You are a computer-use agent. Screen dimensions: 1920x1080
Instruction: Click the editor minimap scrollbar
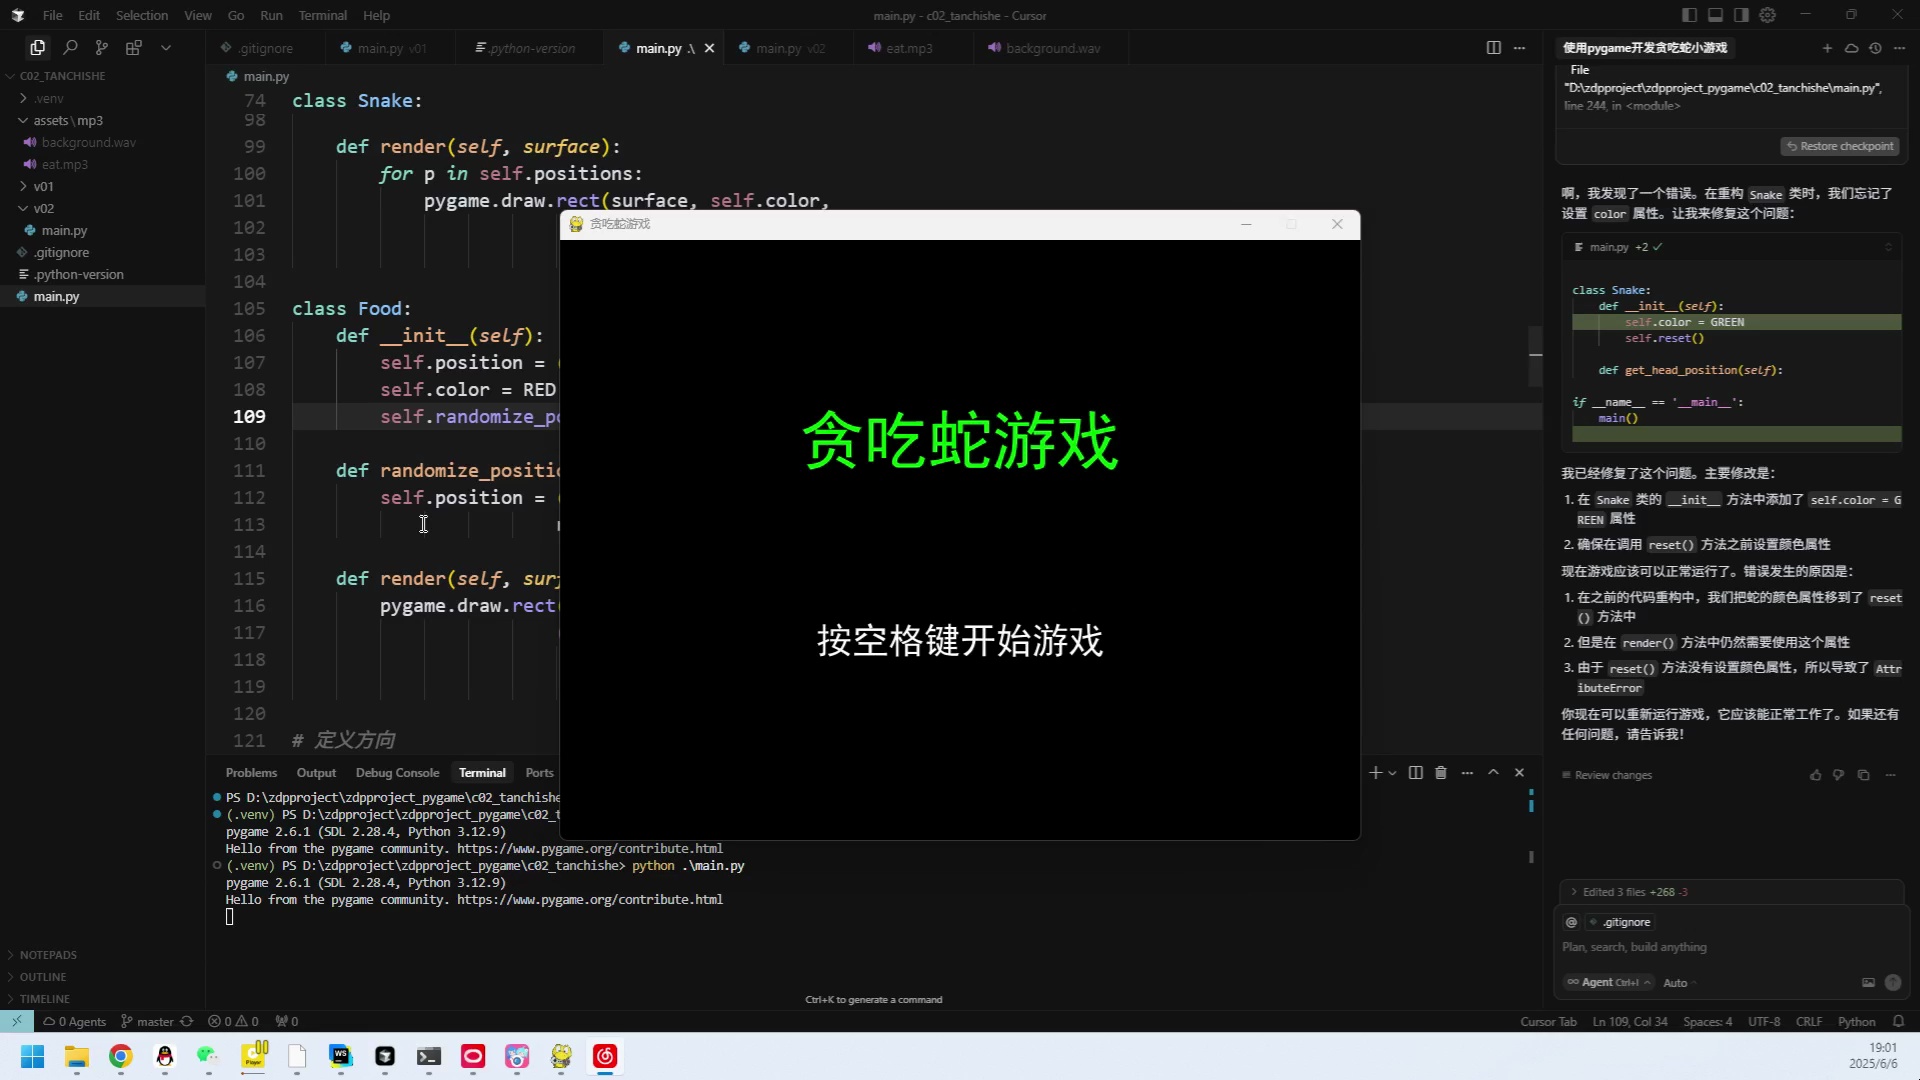click(1535, 357)
